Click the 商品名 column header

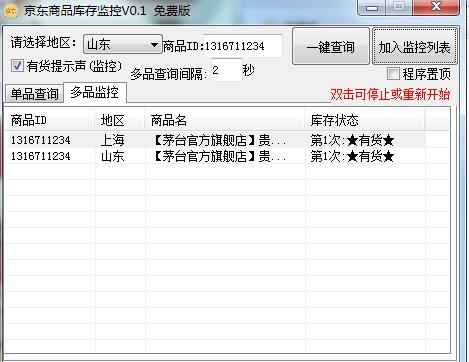(x=225, y=120)
